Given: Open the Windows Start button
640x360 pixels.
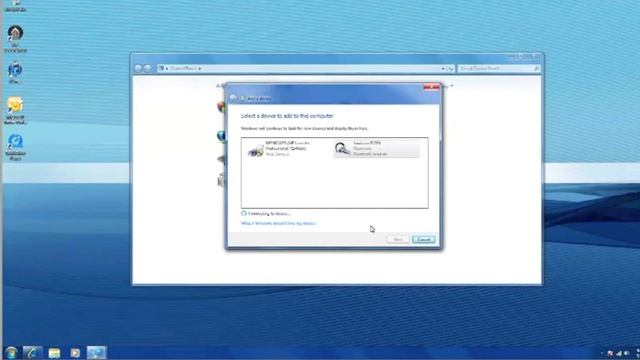Looking at the screenshot, I should pyautogui.click(x=11, y=353).
